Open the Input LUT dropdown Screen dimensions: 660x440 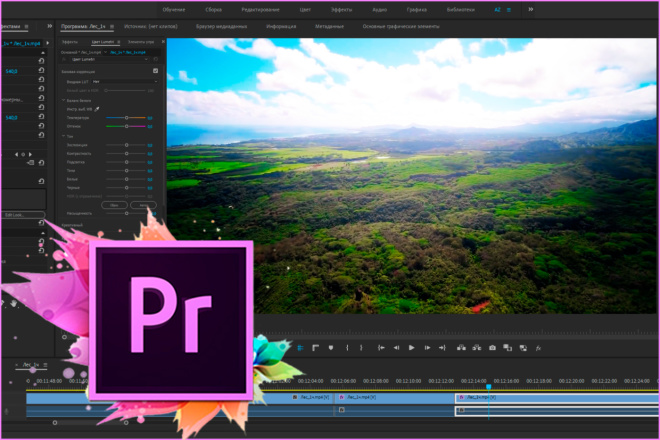(x=125, y=82)
